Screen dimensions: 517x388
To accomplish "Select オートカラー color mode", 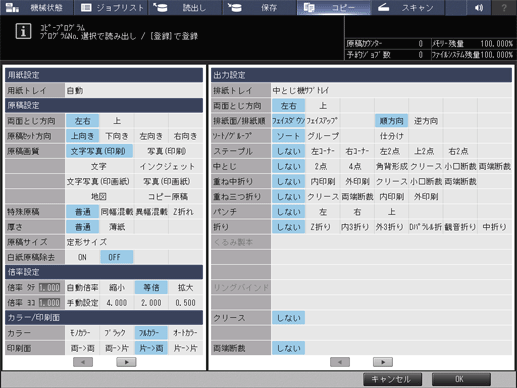I will click(185, 333).
